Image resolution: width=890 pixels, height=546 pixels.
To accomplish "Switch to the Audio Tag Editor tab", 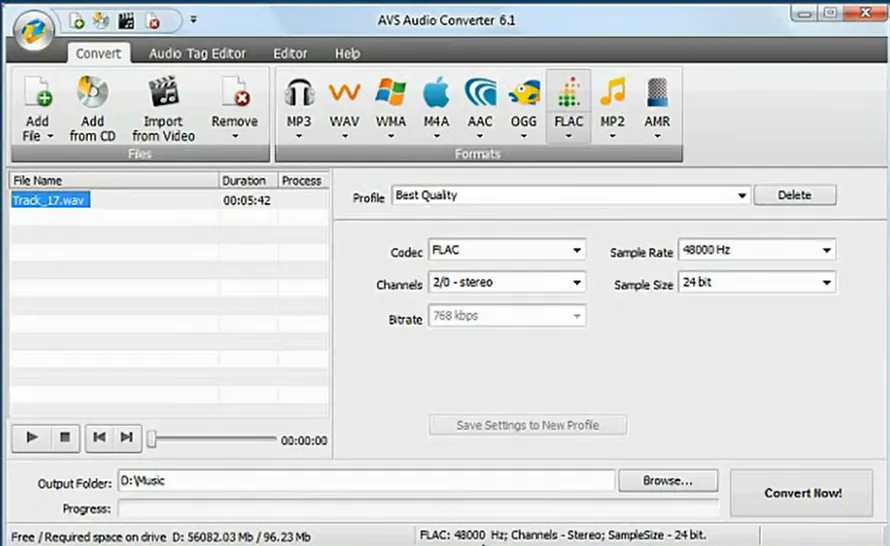I will coord(197,53).
